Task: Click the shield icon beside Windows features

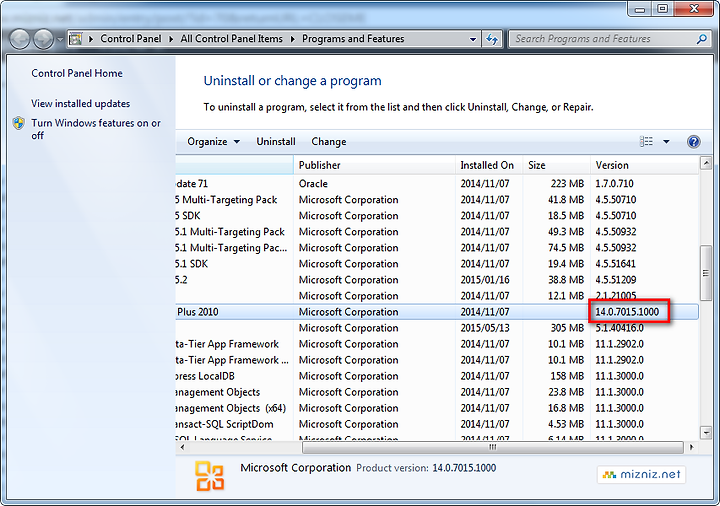Action: (x=19, y=123)
